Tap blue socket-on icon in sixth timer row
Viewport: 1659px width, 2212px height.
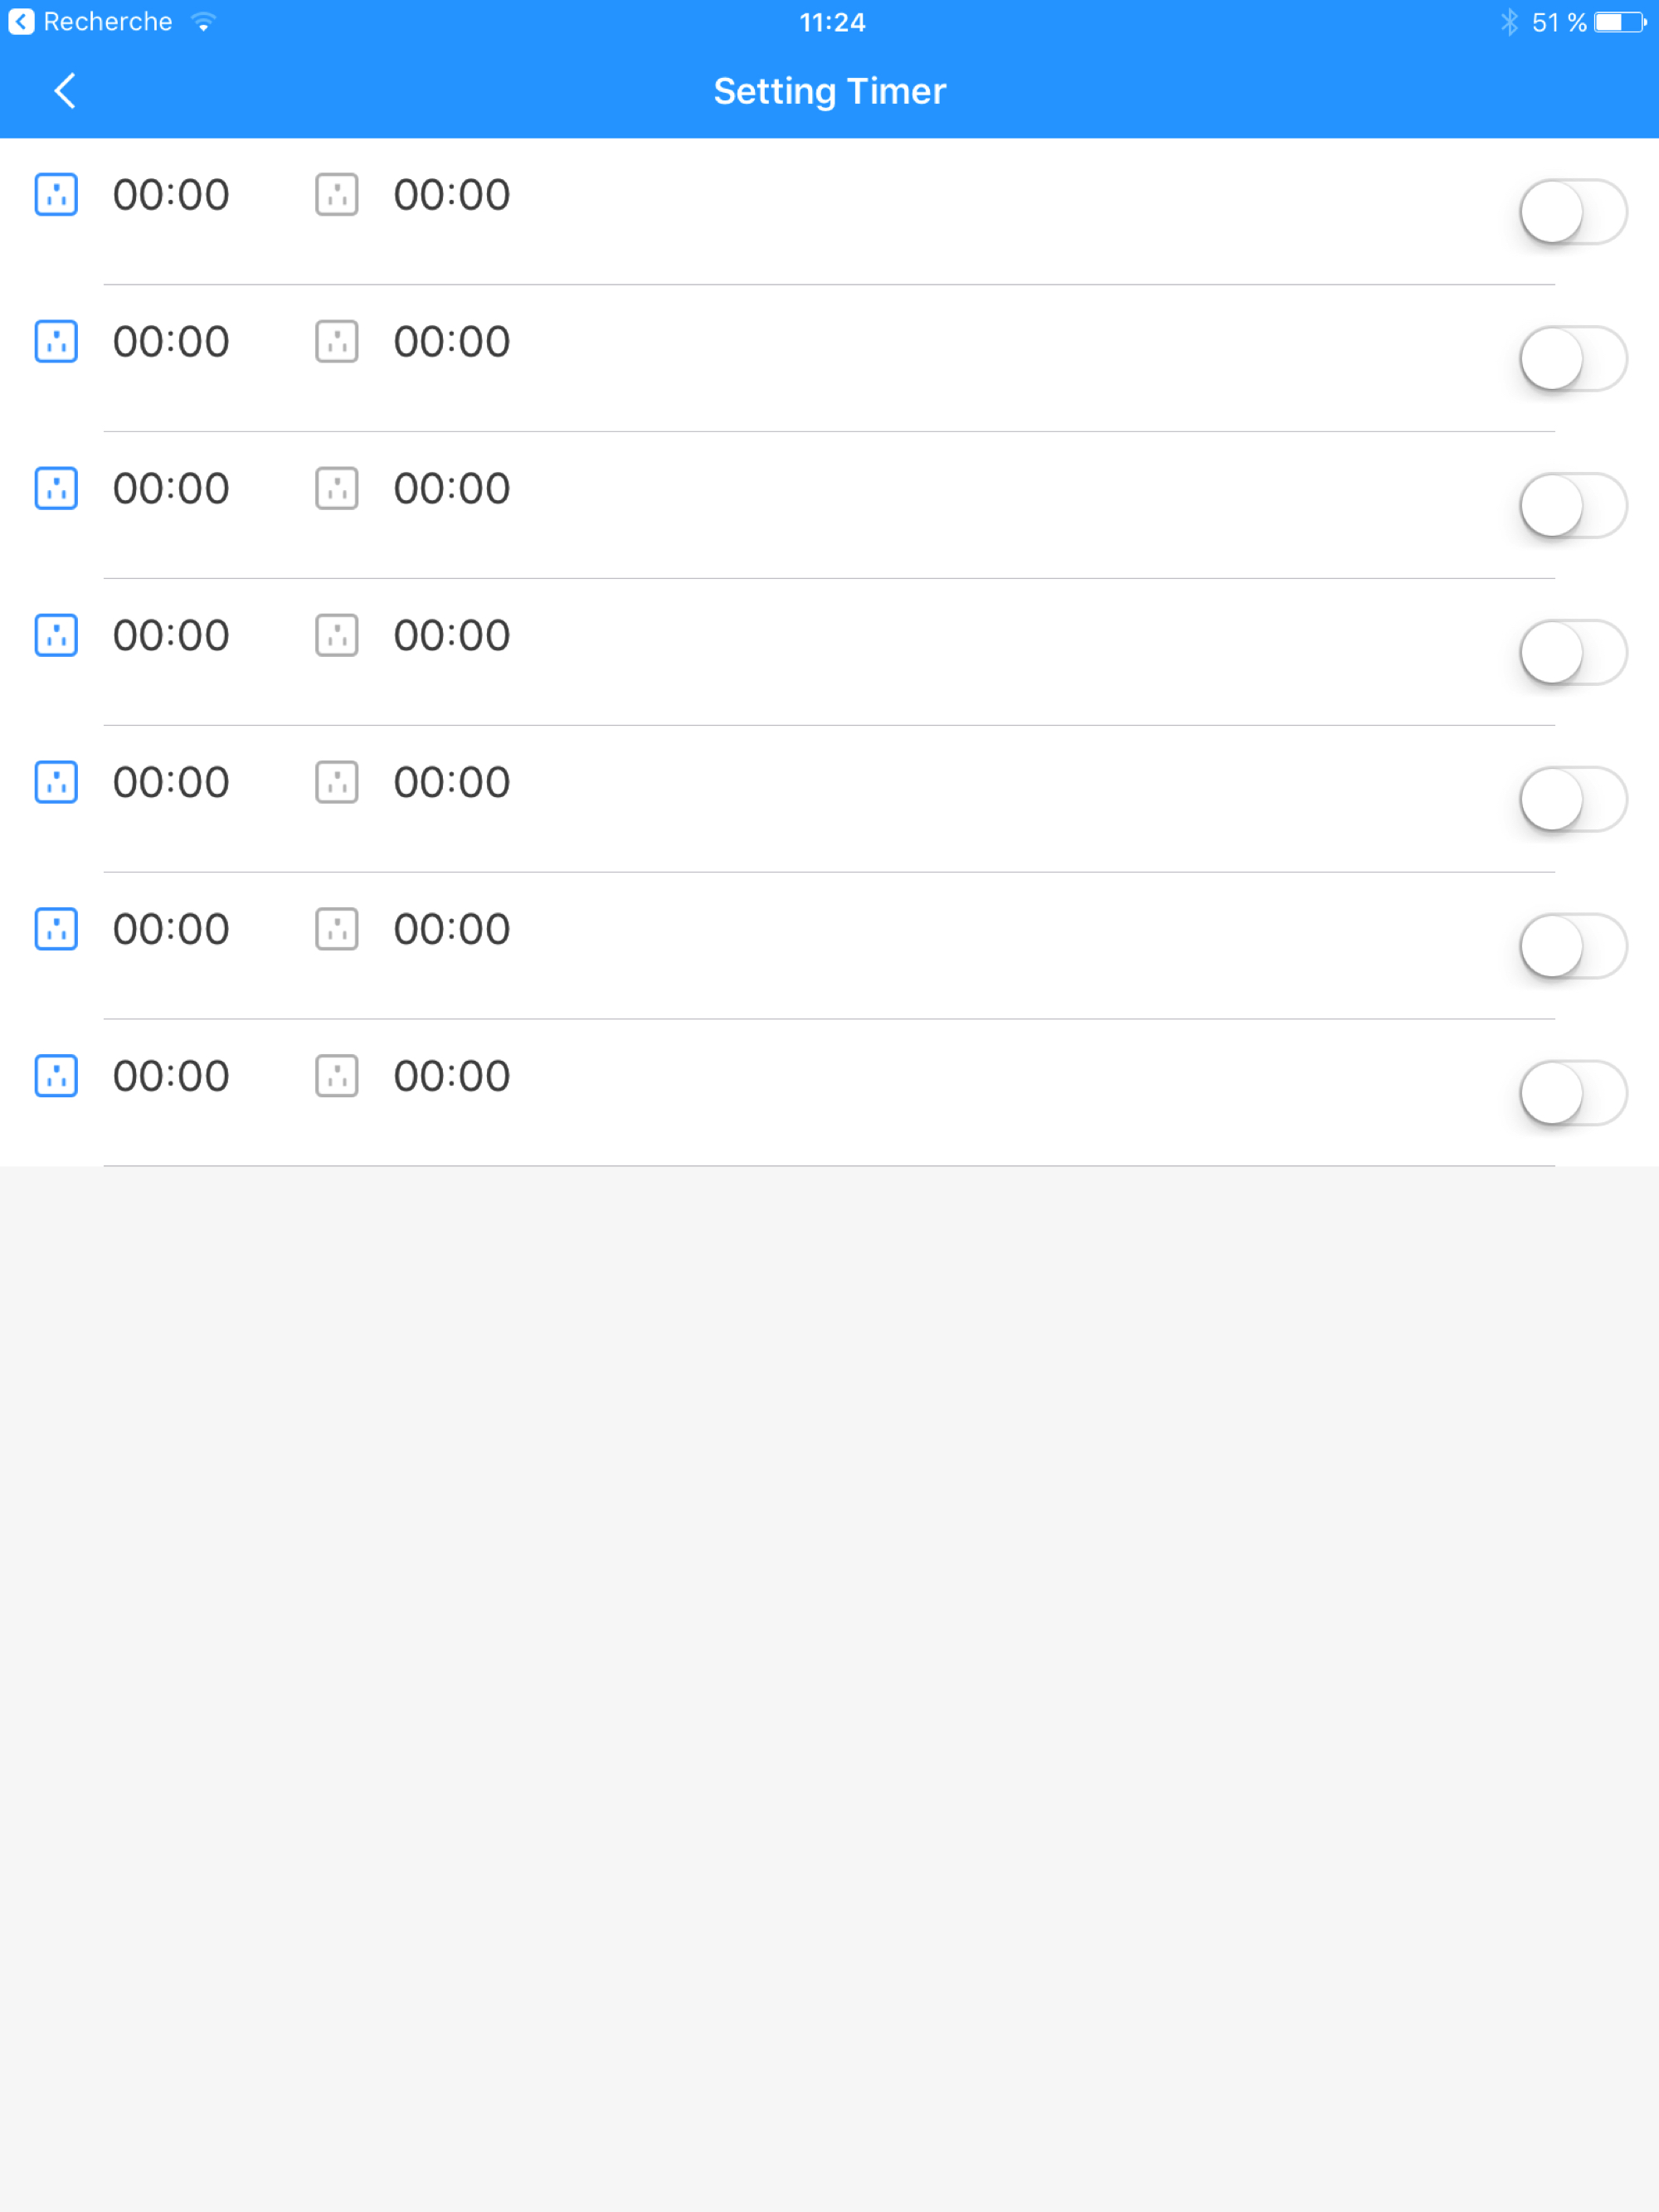click(56, 929)
